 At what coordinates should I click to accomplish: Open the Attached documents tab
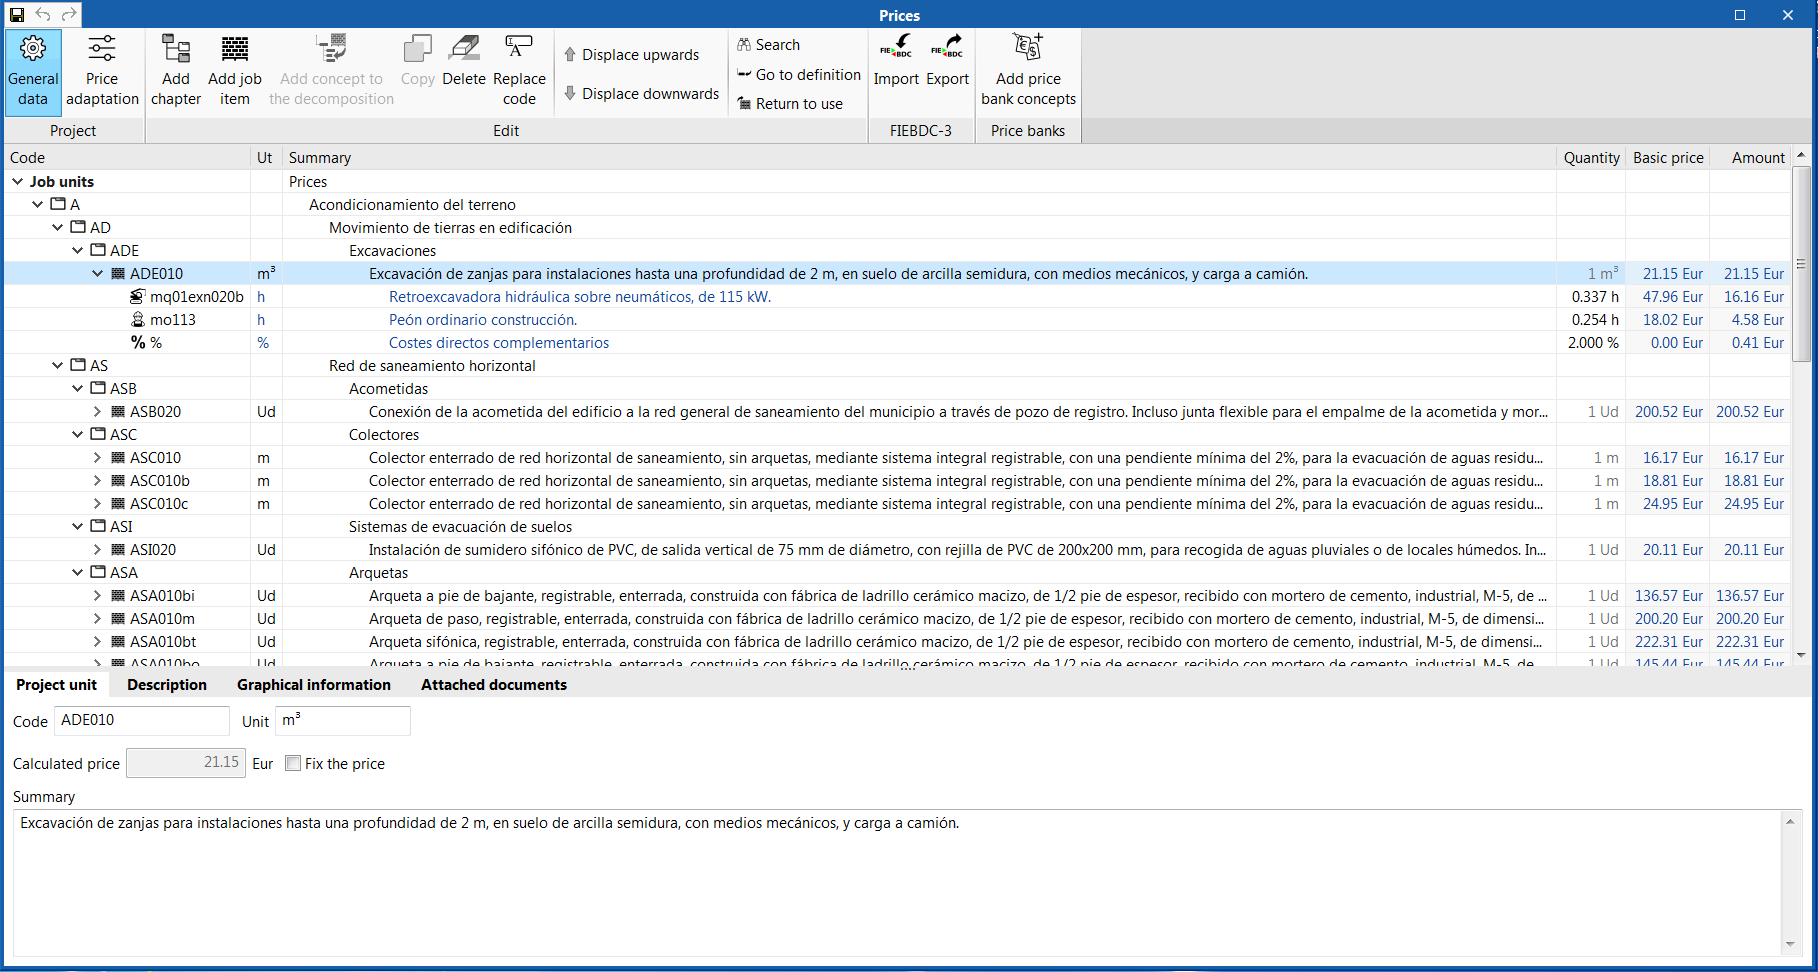tap(493, 684)
